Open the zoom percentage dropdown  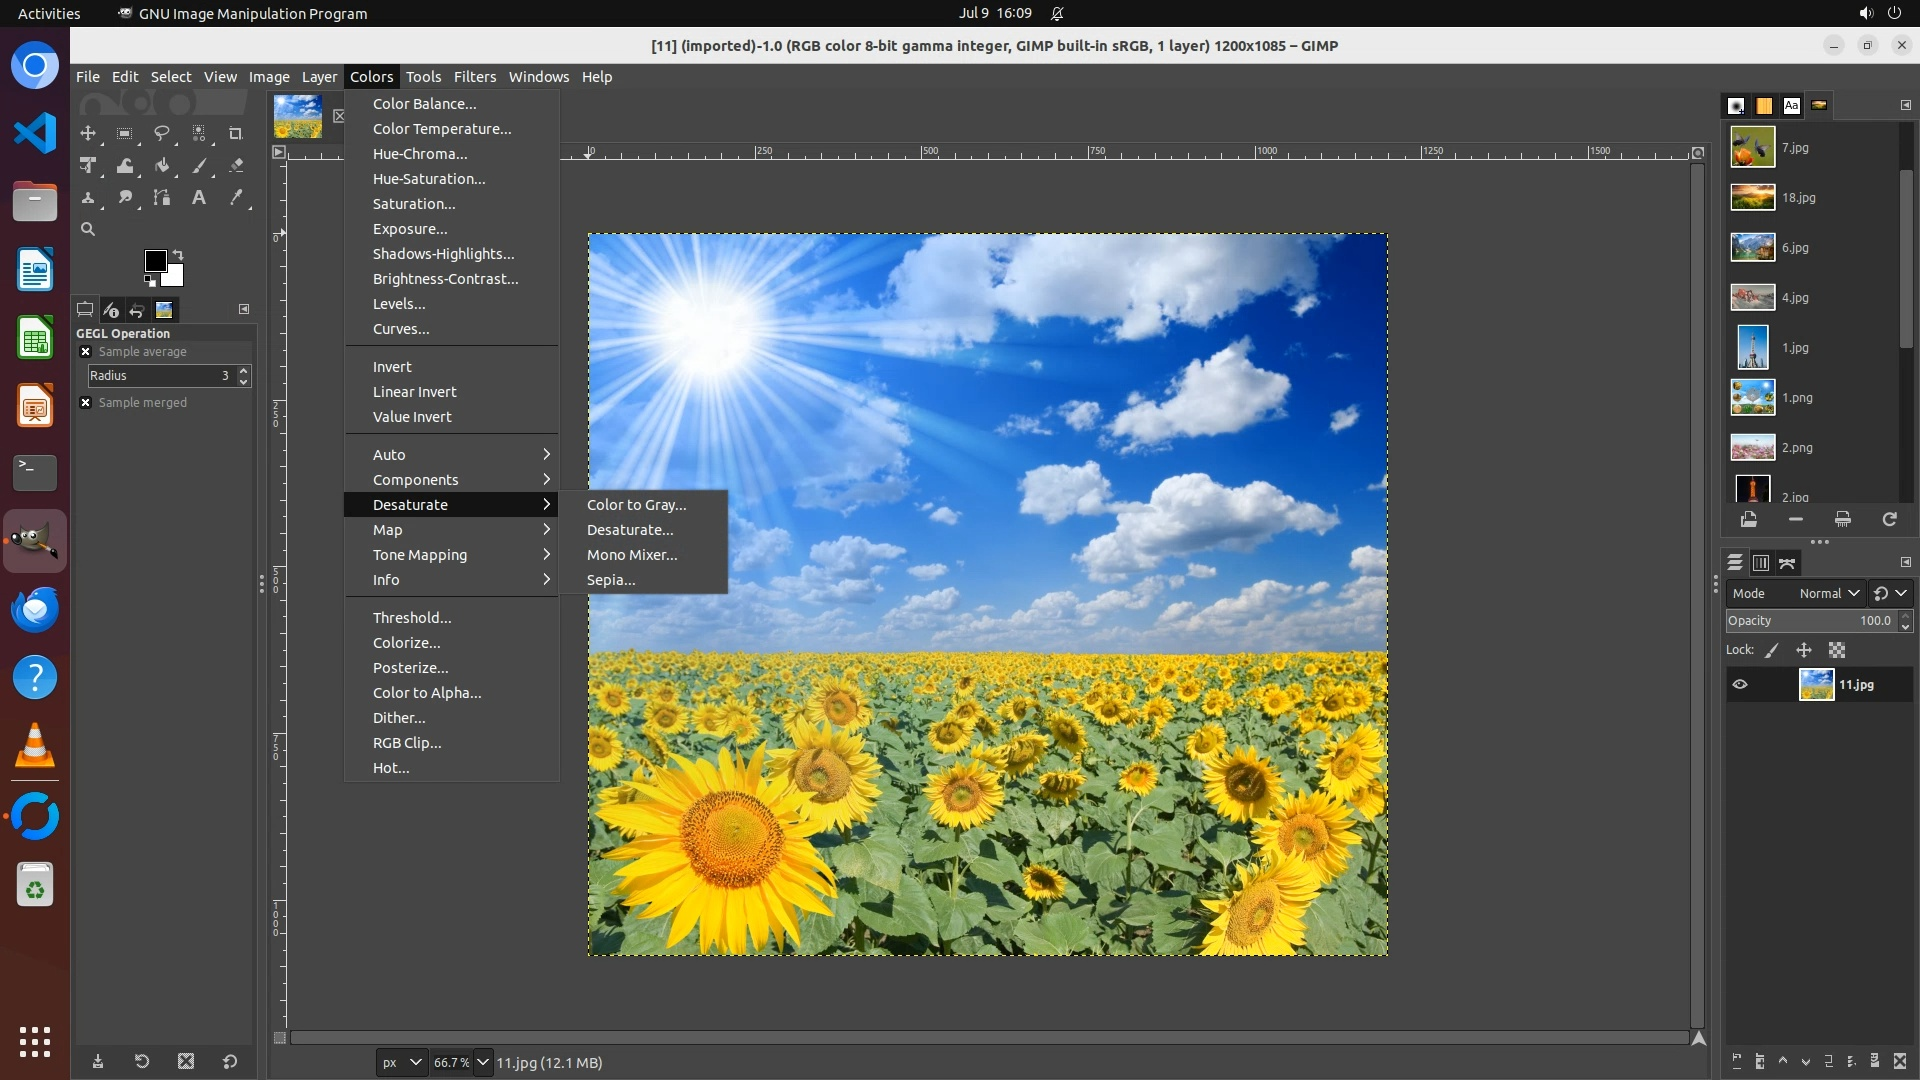[483, 1062]
